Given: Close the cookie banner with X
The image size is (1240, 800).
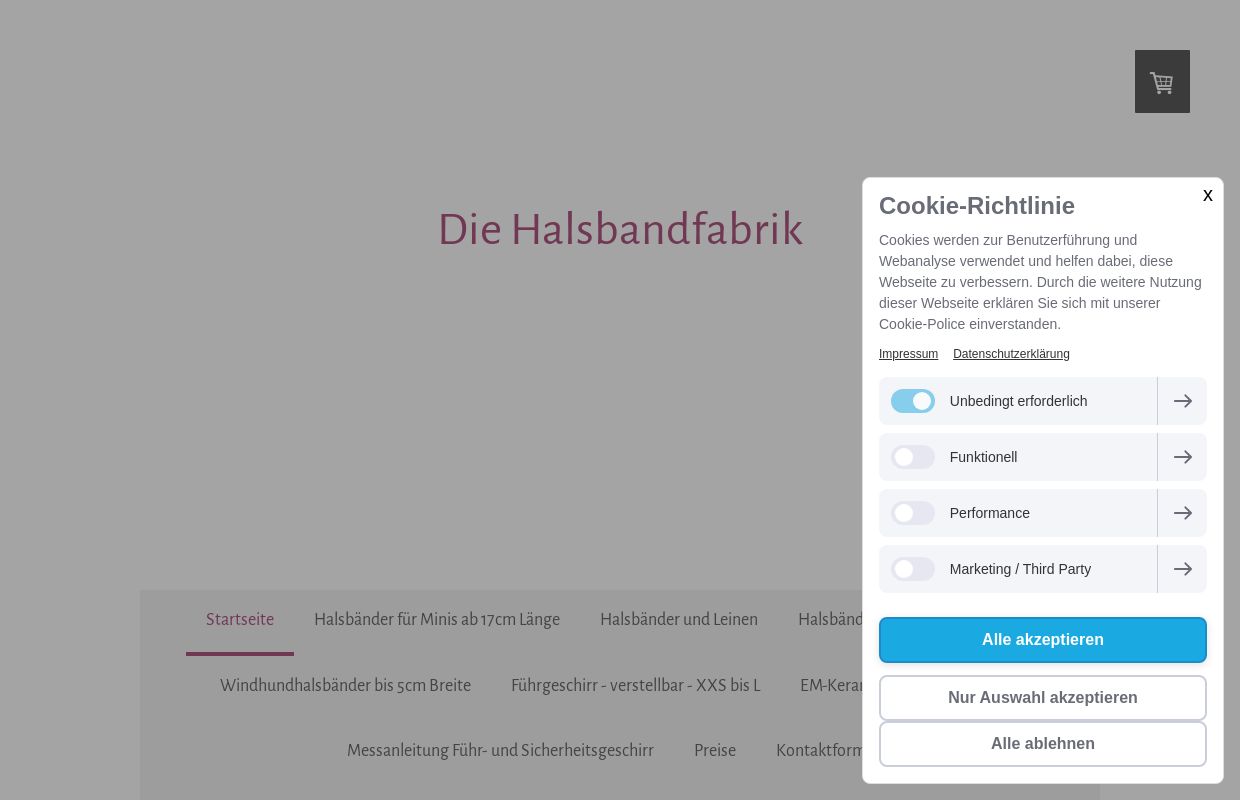Looking at the screenshot, I should pyautogui.click(x=1207, y=196).
